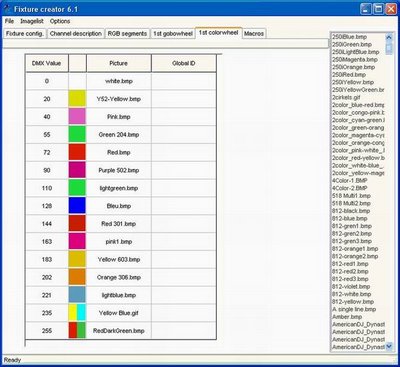400x367 pixels.
Task: Close the Fixture creator window
Action: (x=391, y=9)
